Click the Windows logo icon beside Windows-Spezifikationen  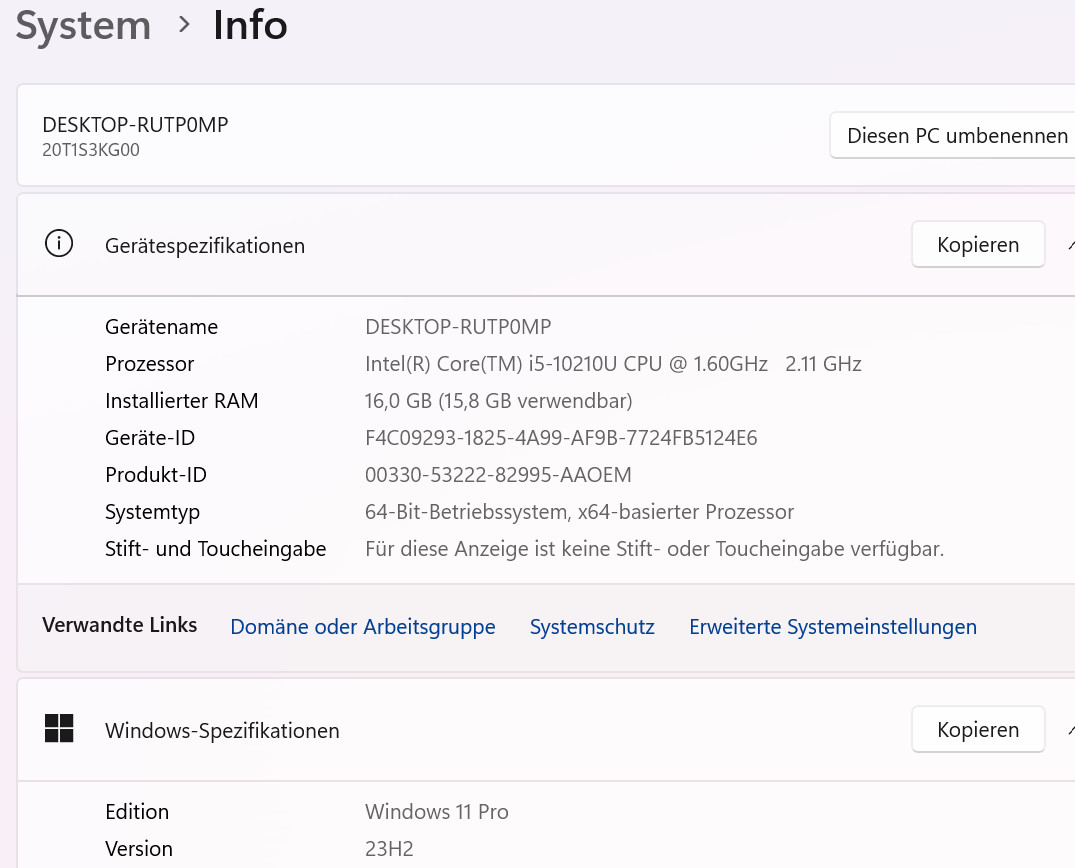point(59,728)
